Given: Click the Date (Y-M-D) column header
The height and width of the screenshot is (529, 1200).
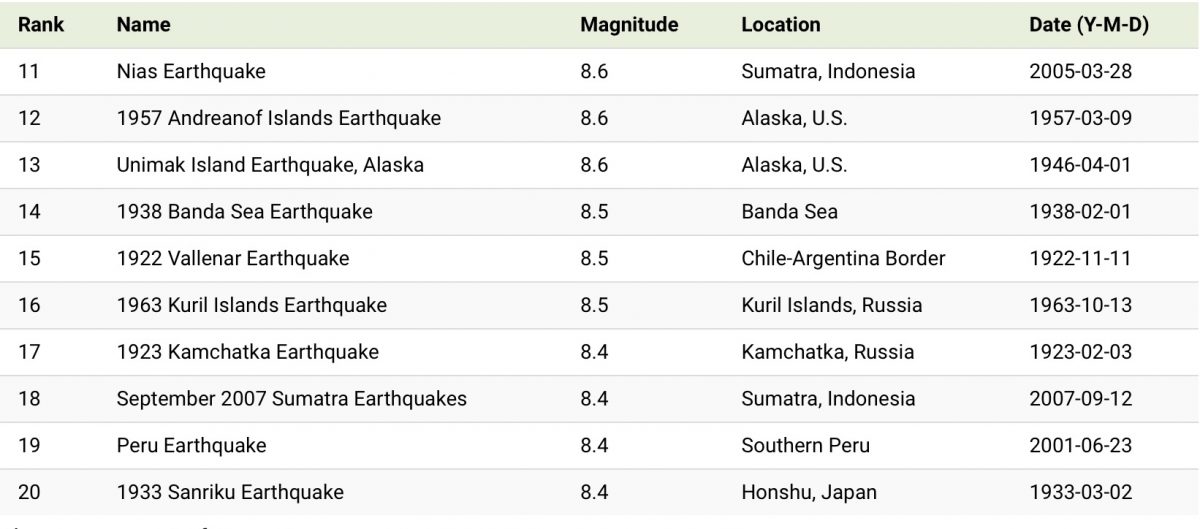Looking at the screenshot, I should pyautogui.click(x=1089, y=25).
